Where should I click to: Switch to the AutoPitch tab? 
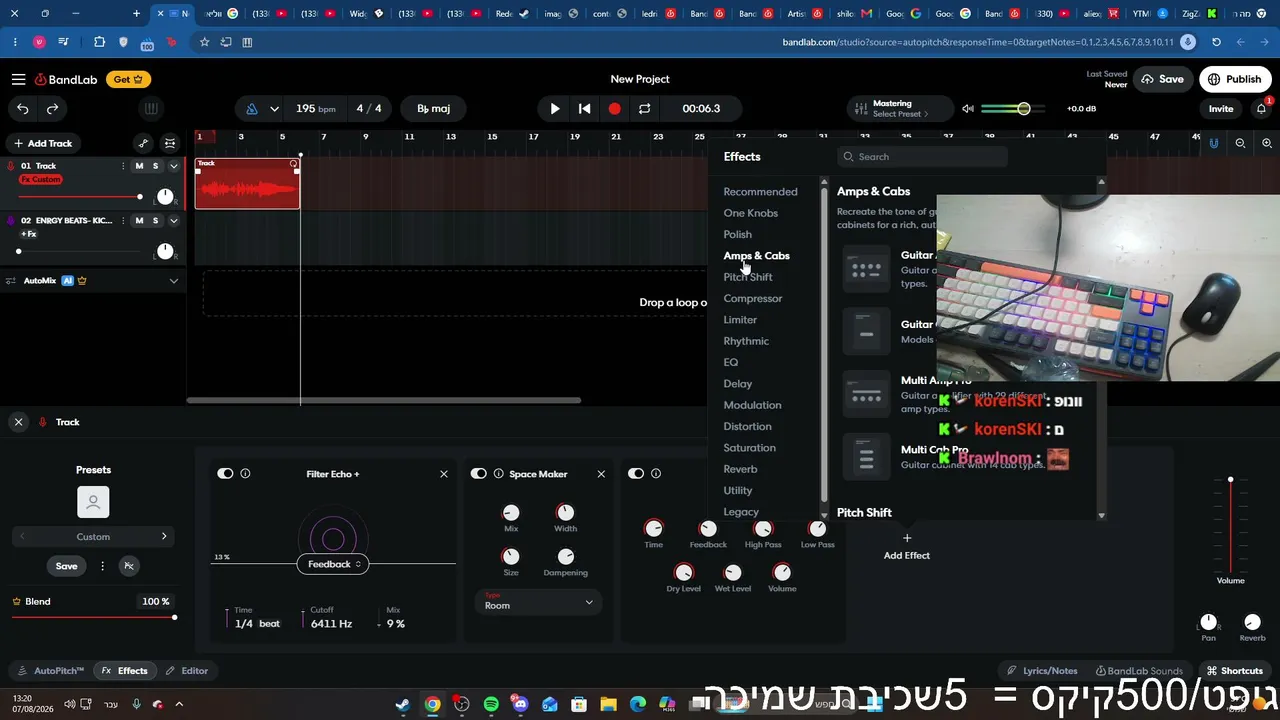click(51, 671)
